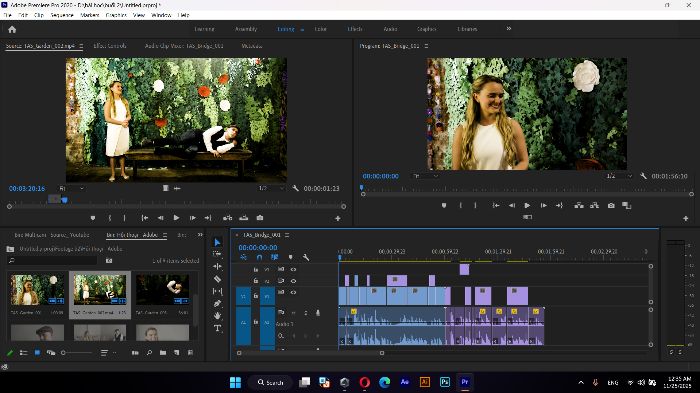The height and width of the screenshot is (393, 700).
Task: Click Automate to Sequence icon
Action: [135, 353]
